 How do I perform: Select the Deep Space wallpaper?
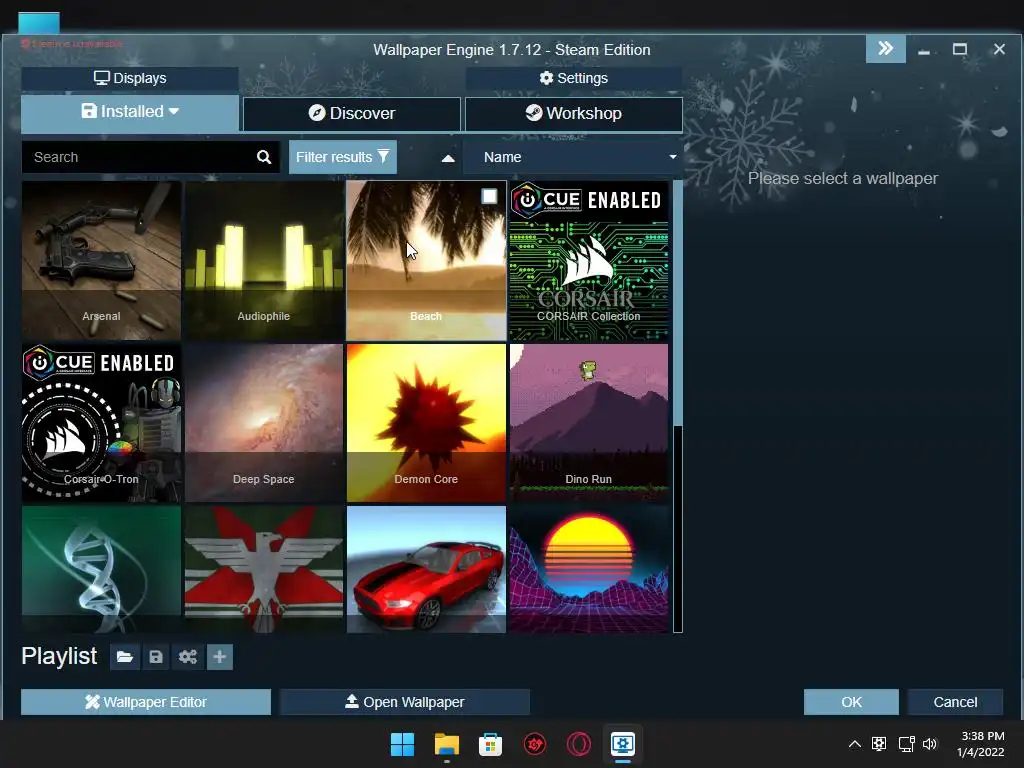coord(264,423)
